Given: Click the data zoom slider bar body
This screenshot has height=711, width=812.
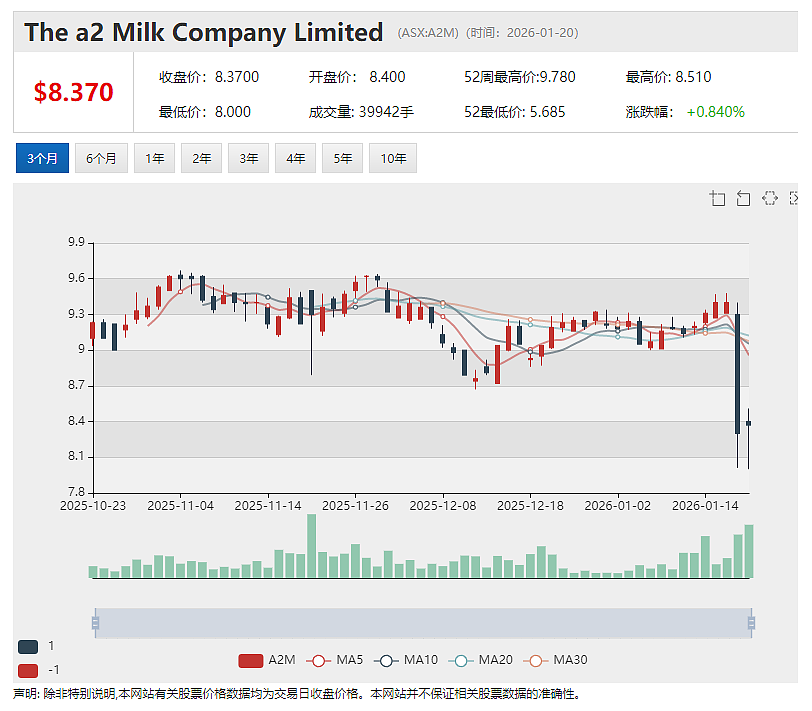Looking at the screenshot, I should 423,623.
